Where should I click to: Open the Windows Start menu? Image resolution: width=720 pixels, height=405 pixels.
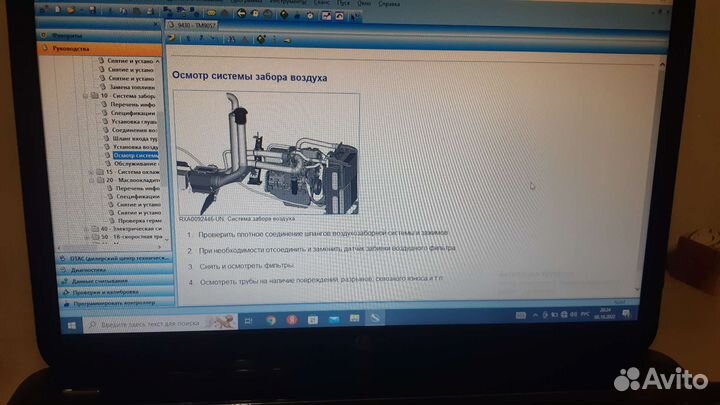(x=71, y=325)
